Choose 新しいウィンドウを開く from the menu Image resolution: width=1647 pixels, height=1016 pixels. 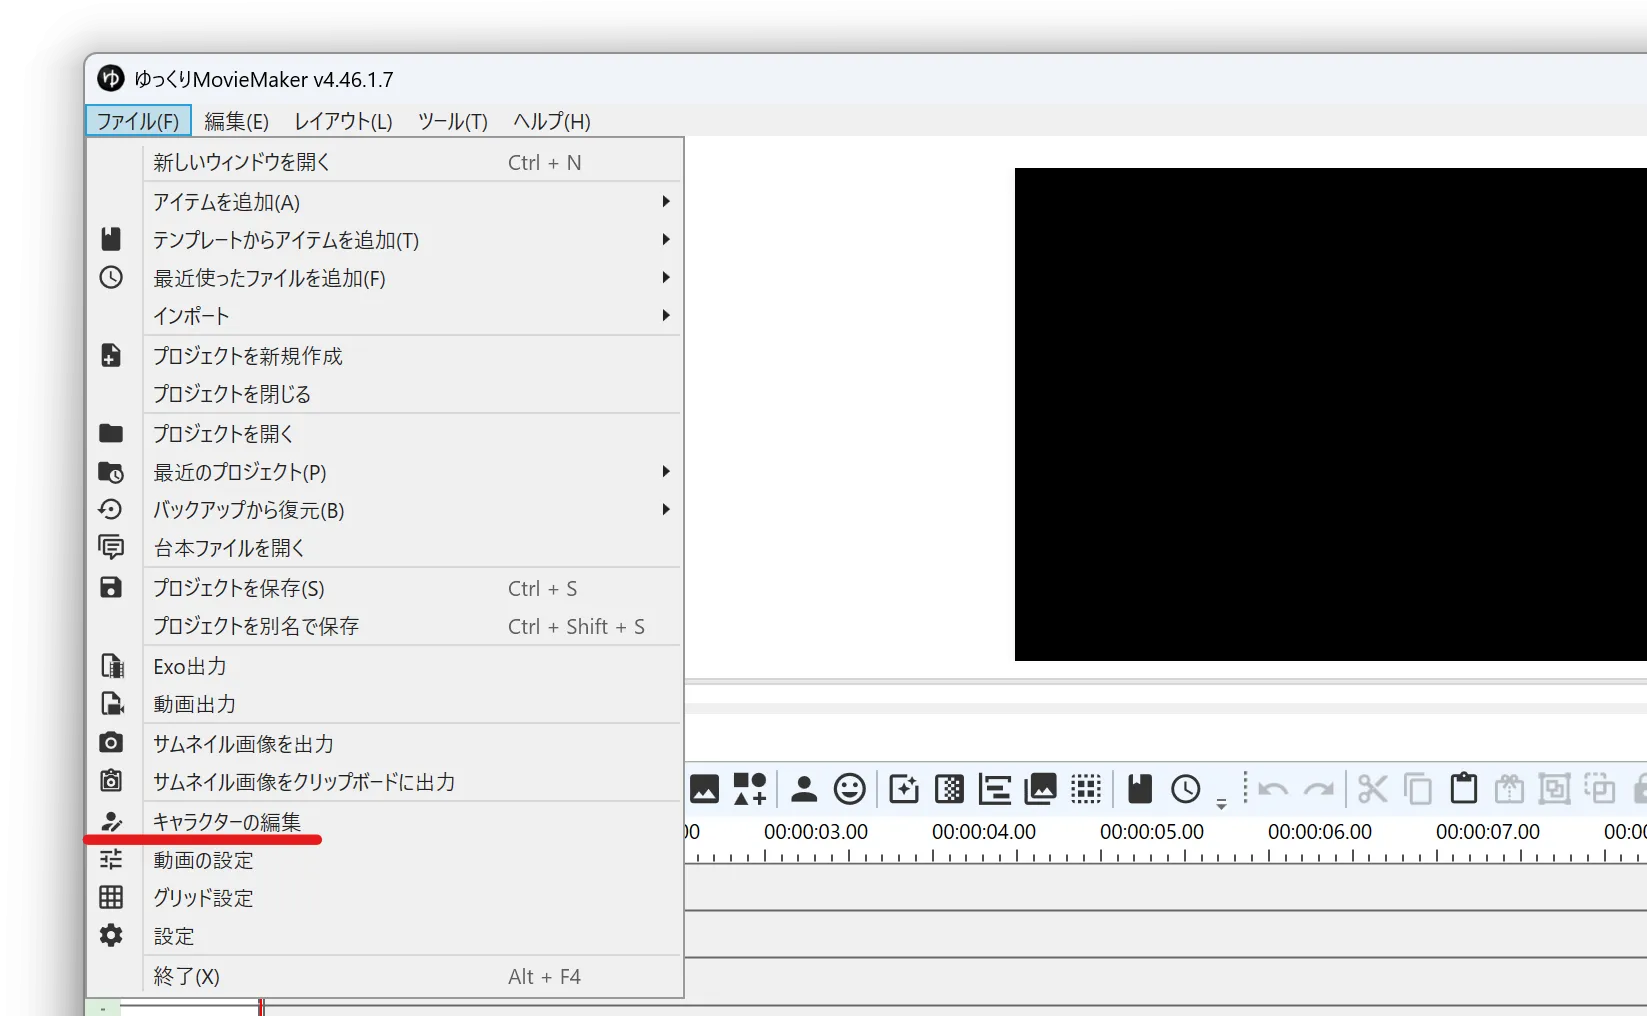[x=385, y=162]
